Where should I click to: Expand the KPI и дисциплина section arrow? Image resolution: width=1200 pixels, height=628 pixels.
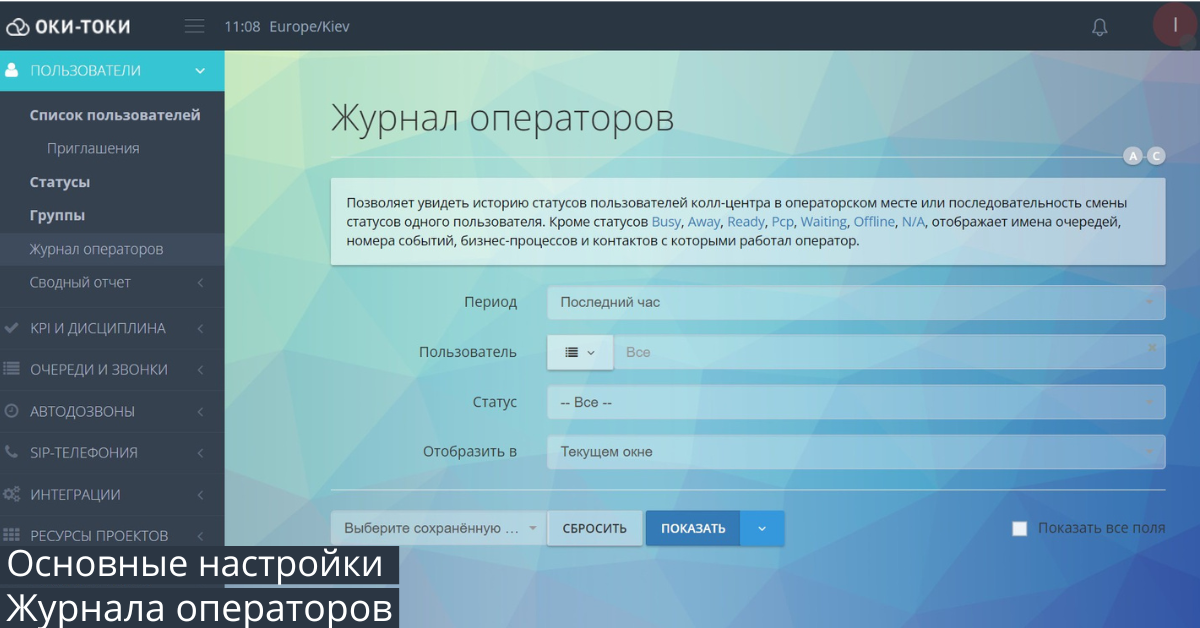tap(200, 328)
